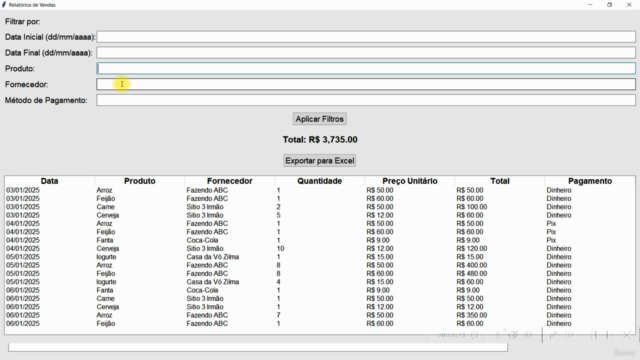Select Carne product on 03/01/2025

(x=105, y=207)
